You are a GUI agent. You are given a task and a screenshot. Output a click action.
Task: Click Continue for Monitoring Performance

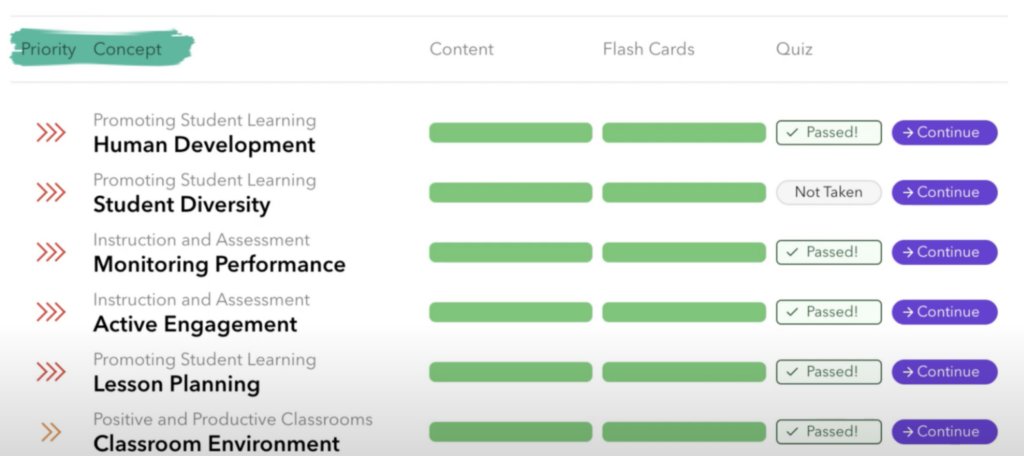point(944,252)
